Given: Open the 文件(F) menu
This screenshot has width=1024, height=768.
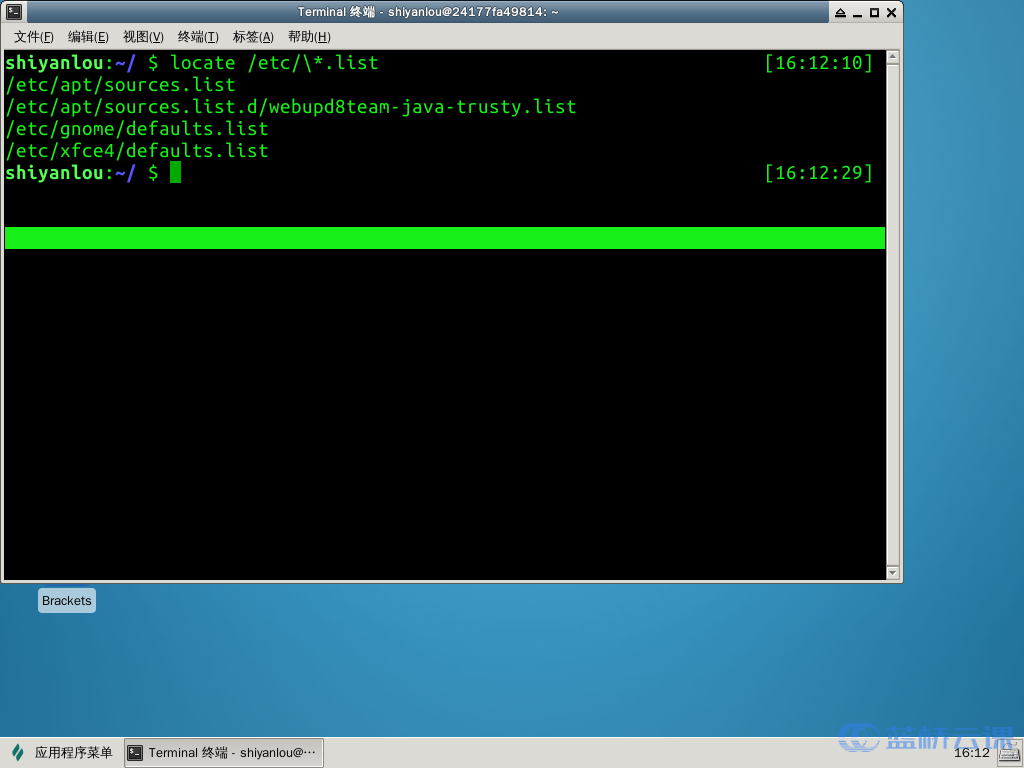Looking at the screenshot, I should [33, 37].
